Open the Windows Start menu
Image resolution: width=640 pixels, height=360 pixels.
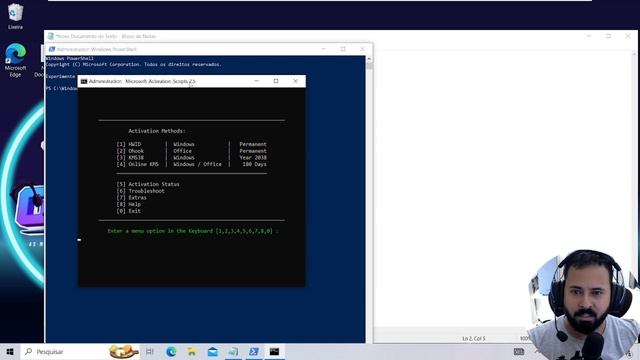tap(10, 351)
